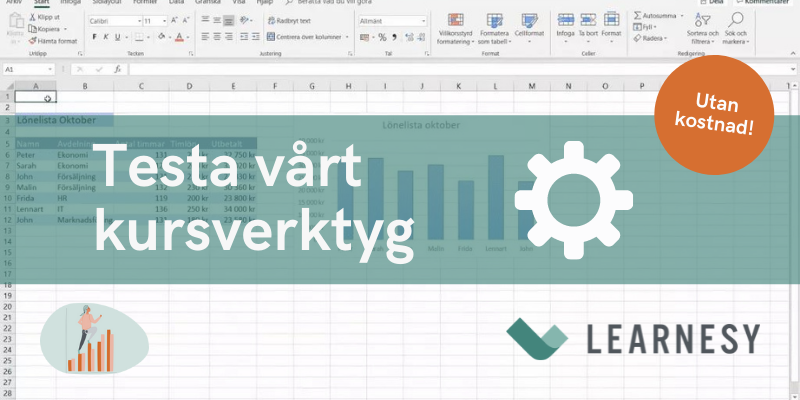This screenshot has width=800, height=400.
Task: Switch to the Formler ribbon tab
Action: (x=145, y=2)
